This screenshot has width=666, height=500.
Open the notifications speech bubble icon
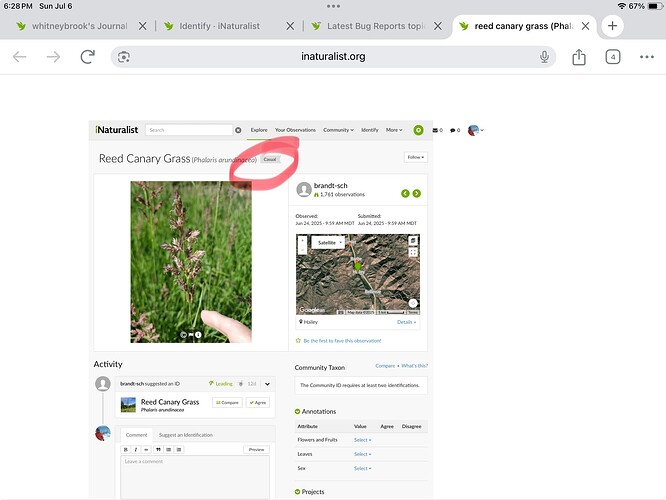[x=455, y=130]
